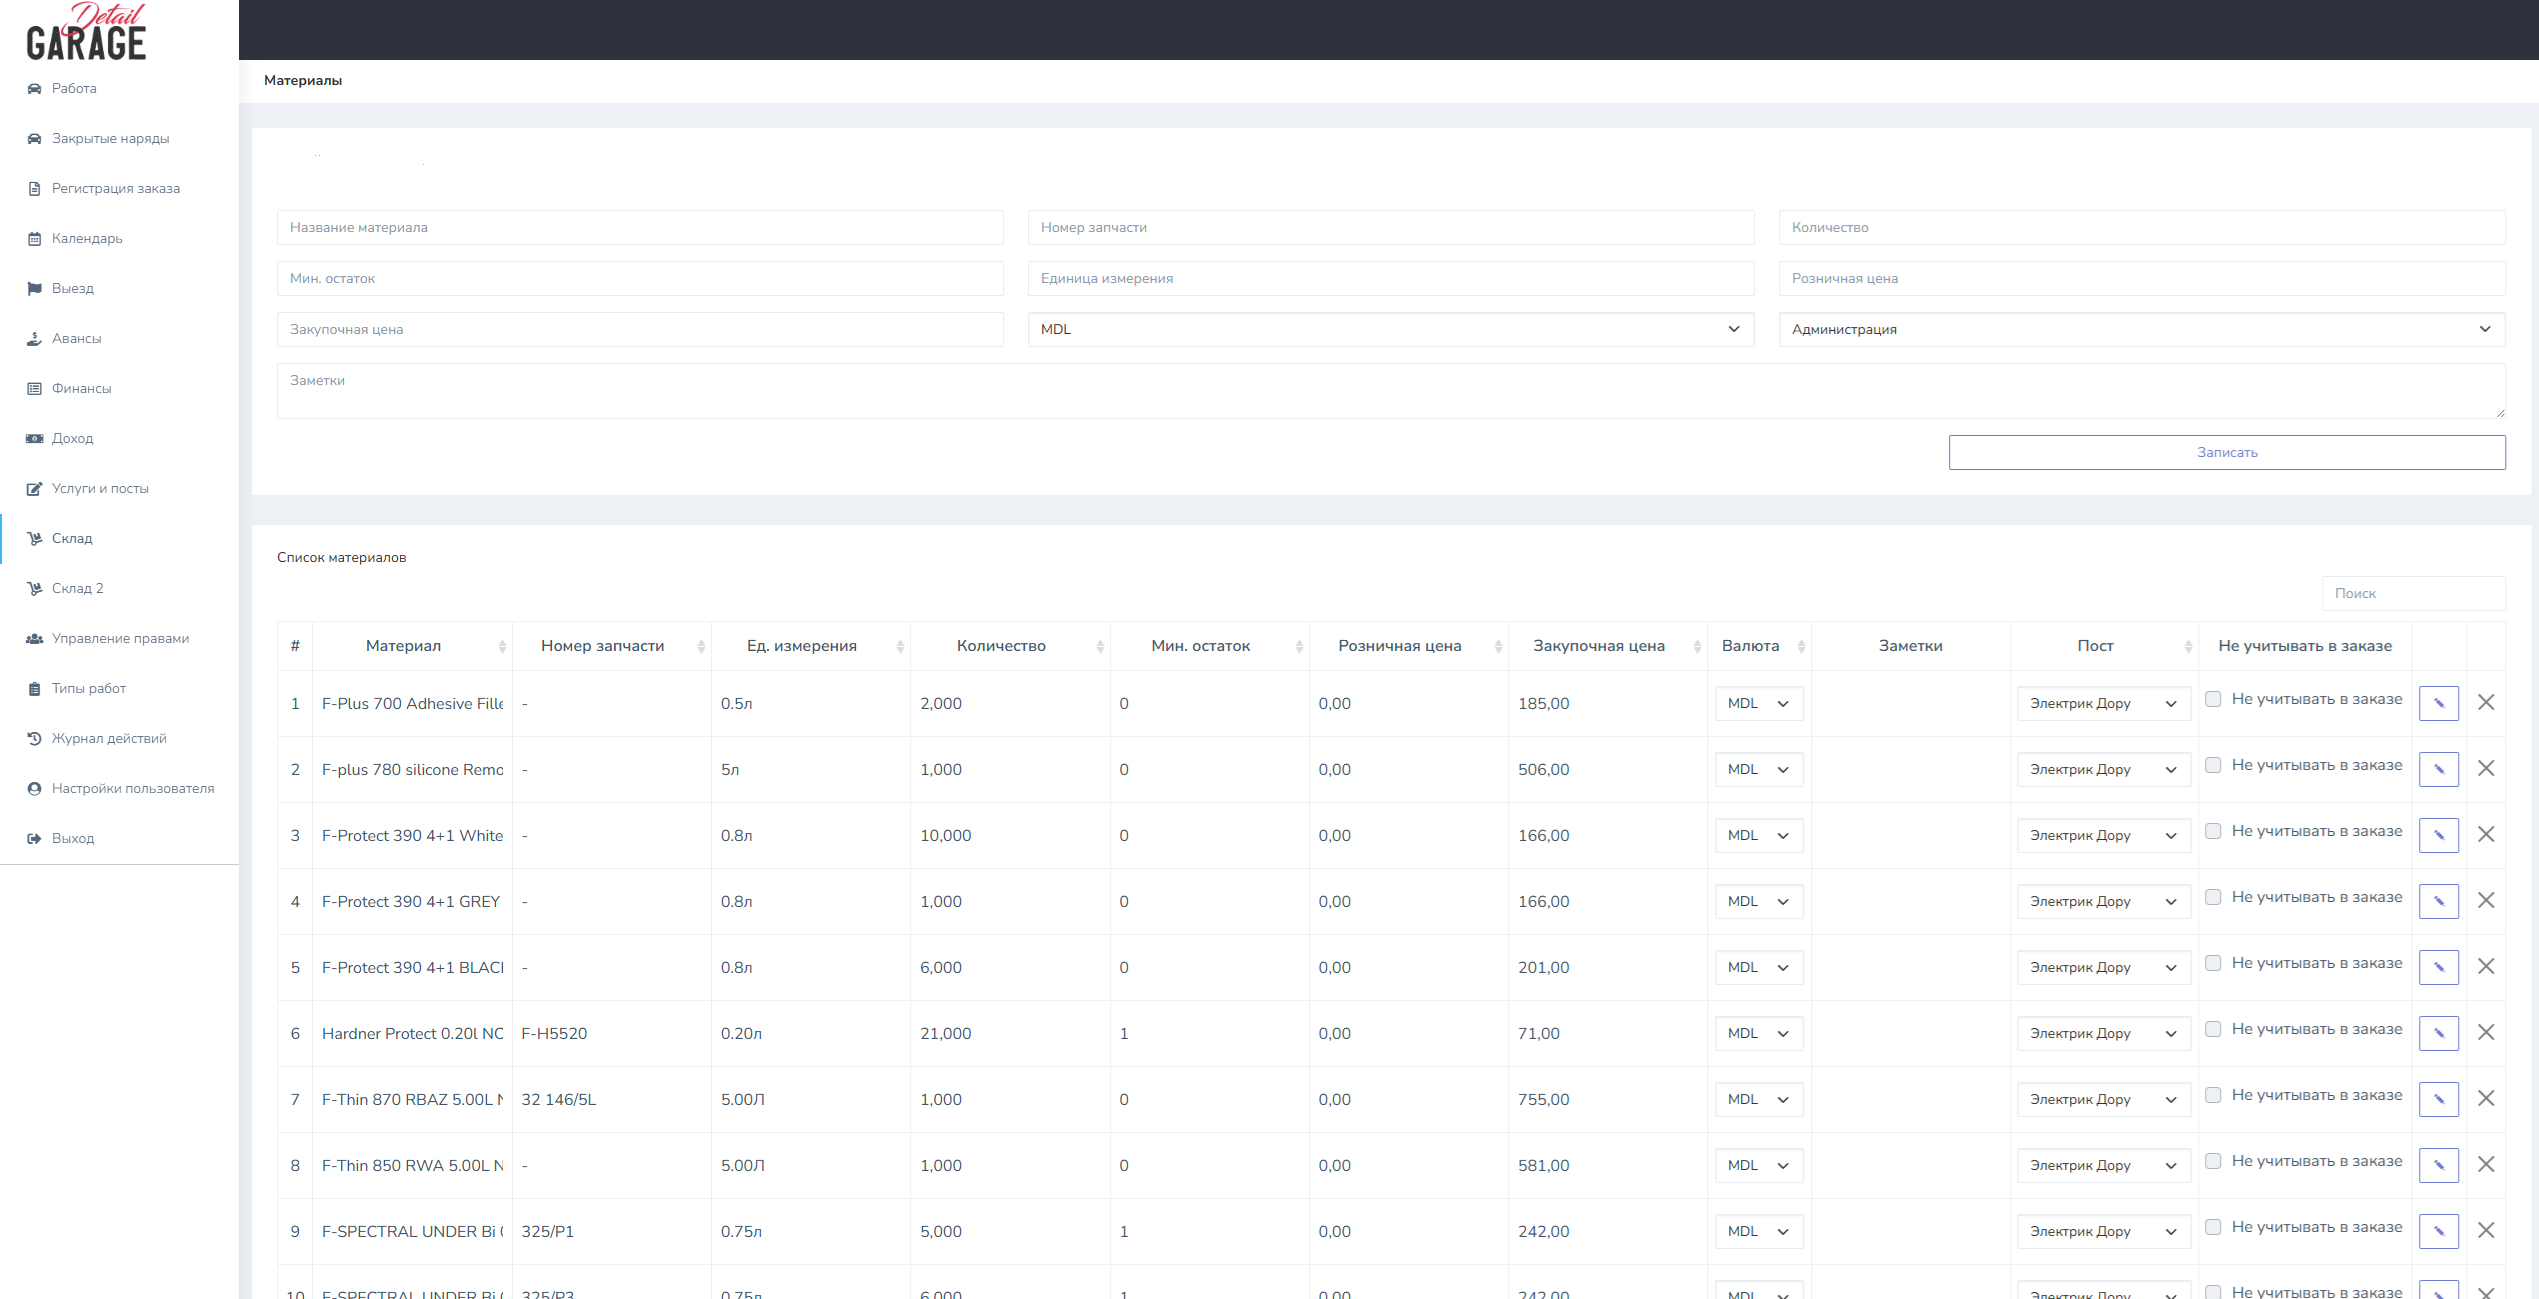The width and height of the screenshot is (2539, 1299).
Task: Click the edit pencil for Hardner Protect row
Action: 2438,1033
